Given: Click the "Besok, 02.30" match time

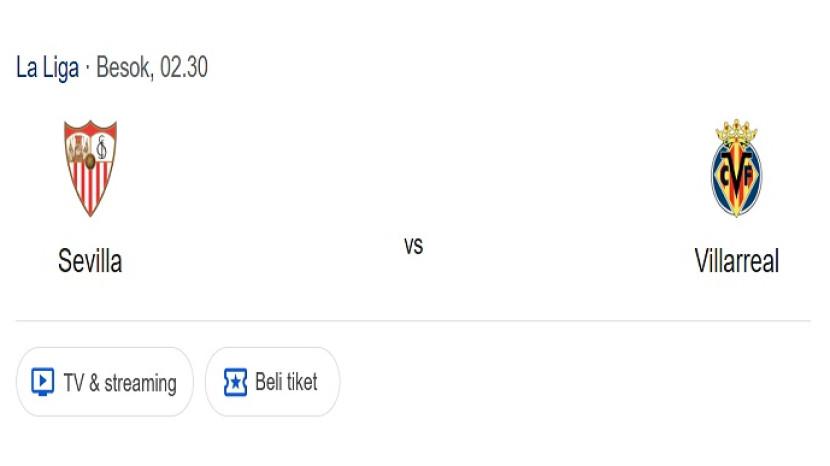Looking at the screenshot, I should tap(152, 68).
